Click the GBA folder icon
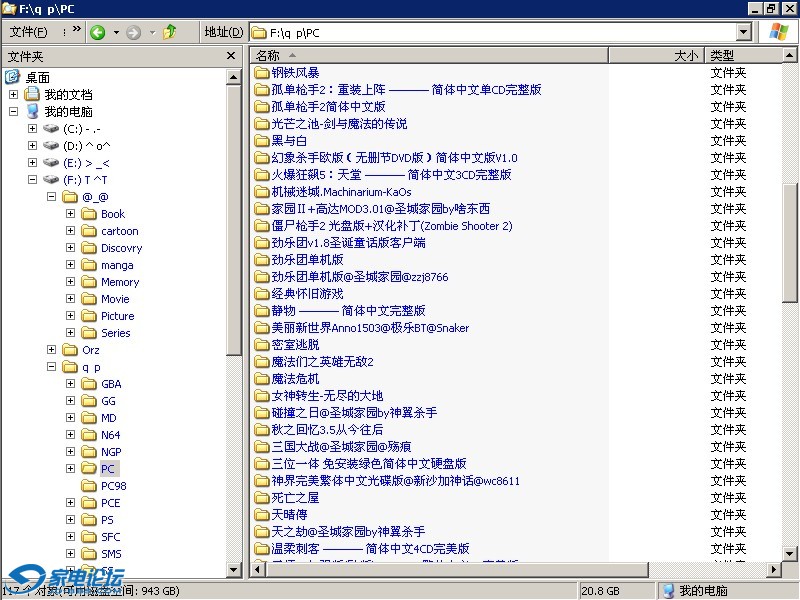 pos(89,384)
